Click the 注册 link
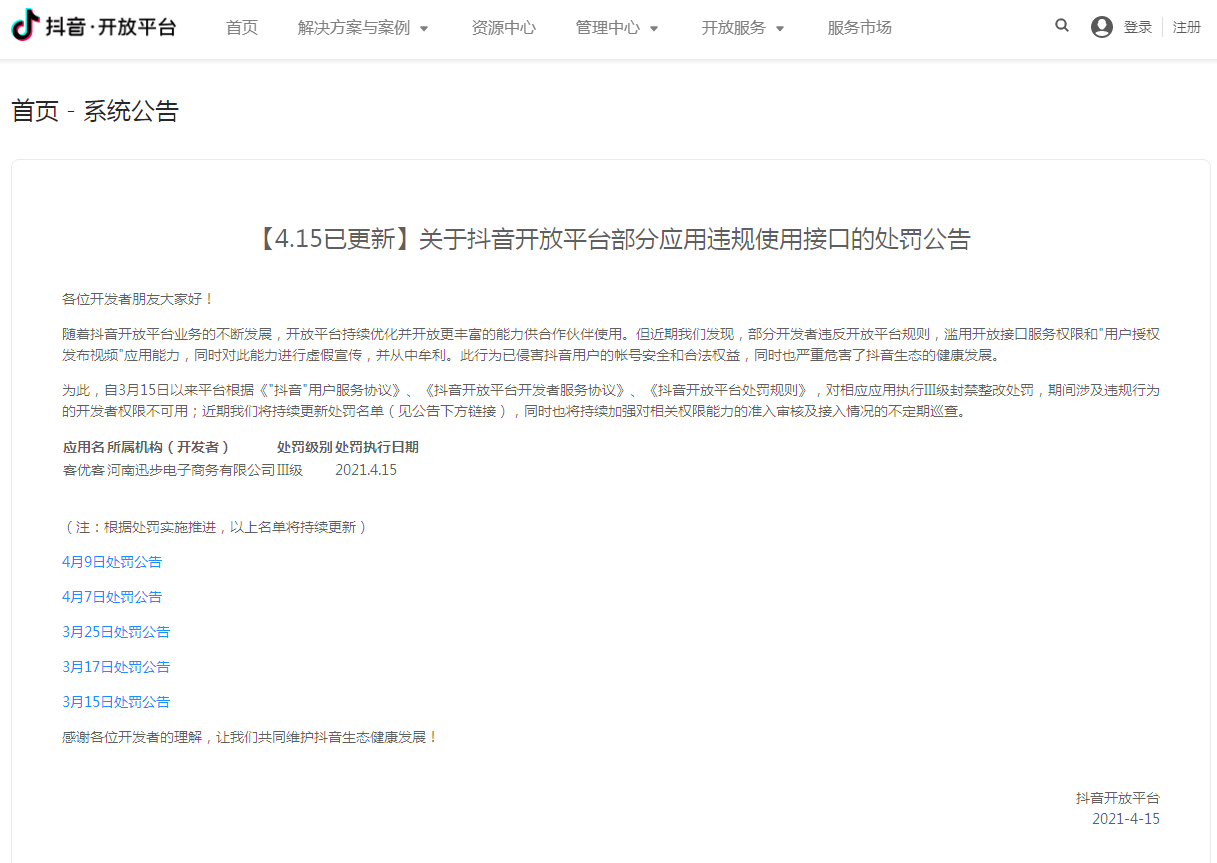The width and height of the screenshot is (1217, 863). tap(1187, 27)
